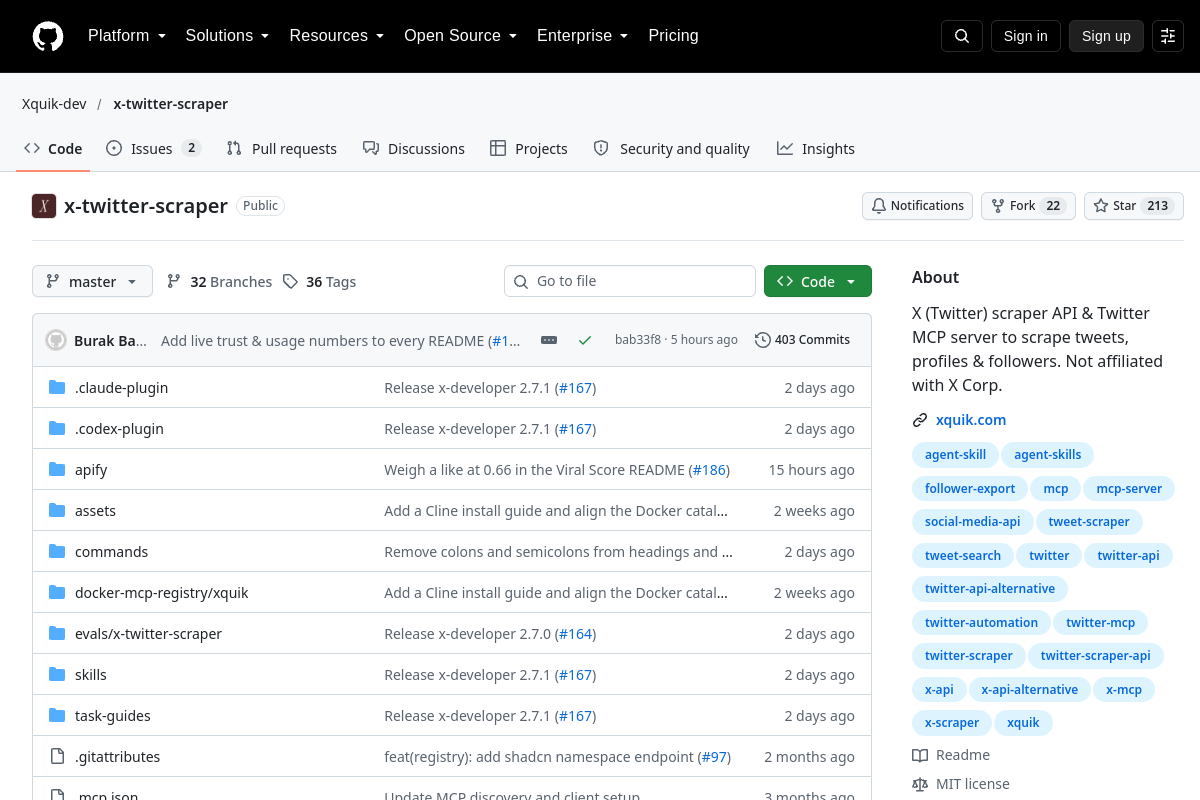This screenshot has height=800, width=1200.
Task: Switch to the Insights tab
Action: [x=816, y=148]
